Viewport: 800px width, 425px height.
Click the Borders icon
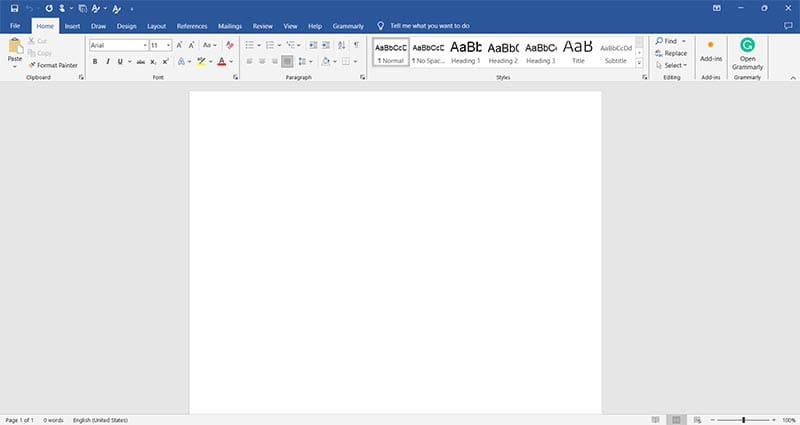[346, 62]
